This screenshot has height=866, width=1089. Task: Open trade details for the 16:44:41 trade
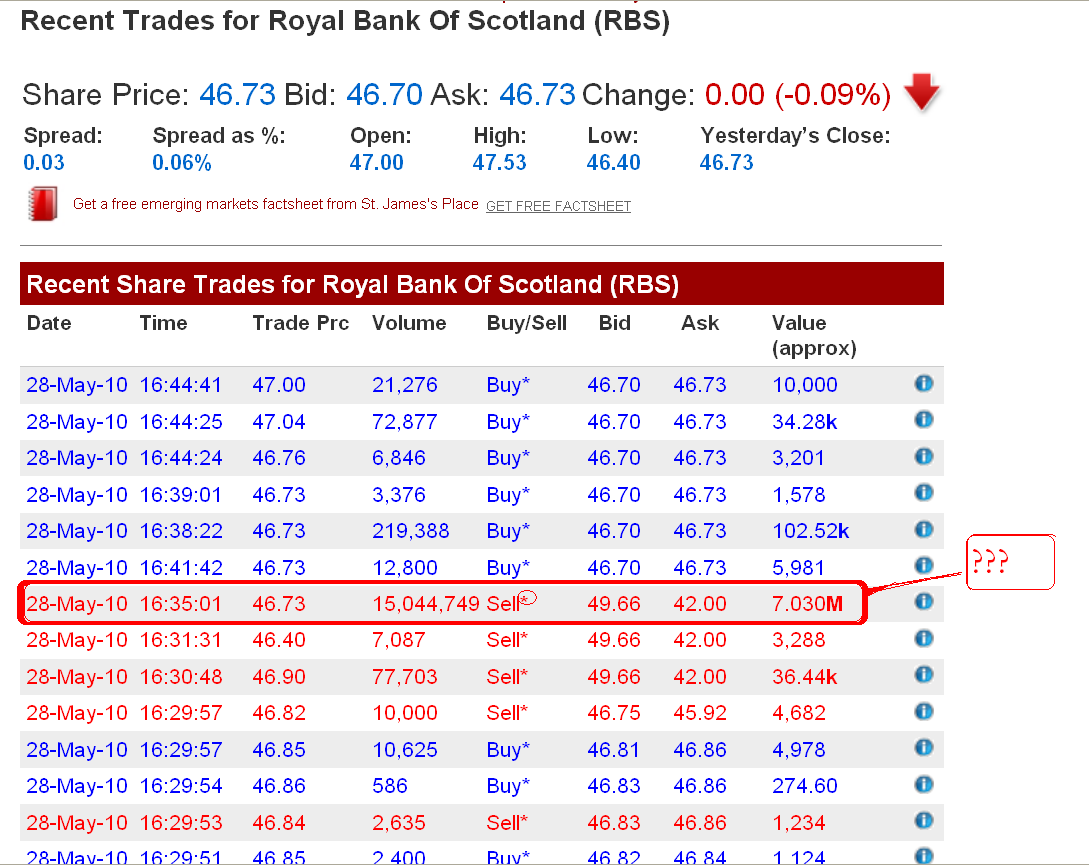point(923,384)
